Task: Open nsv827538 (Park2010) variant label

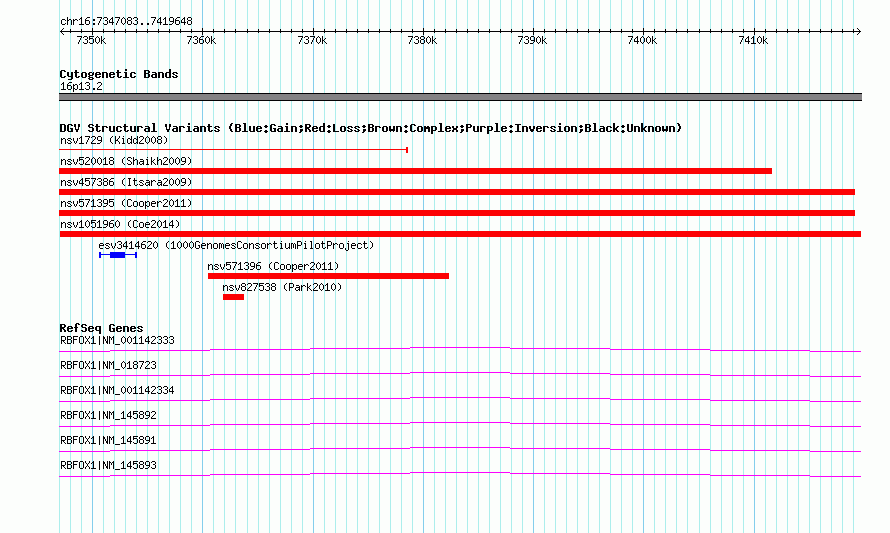Action: click(282, 287)
